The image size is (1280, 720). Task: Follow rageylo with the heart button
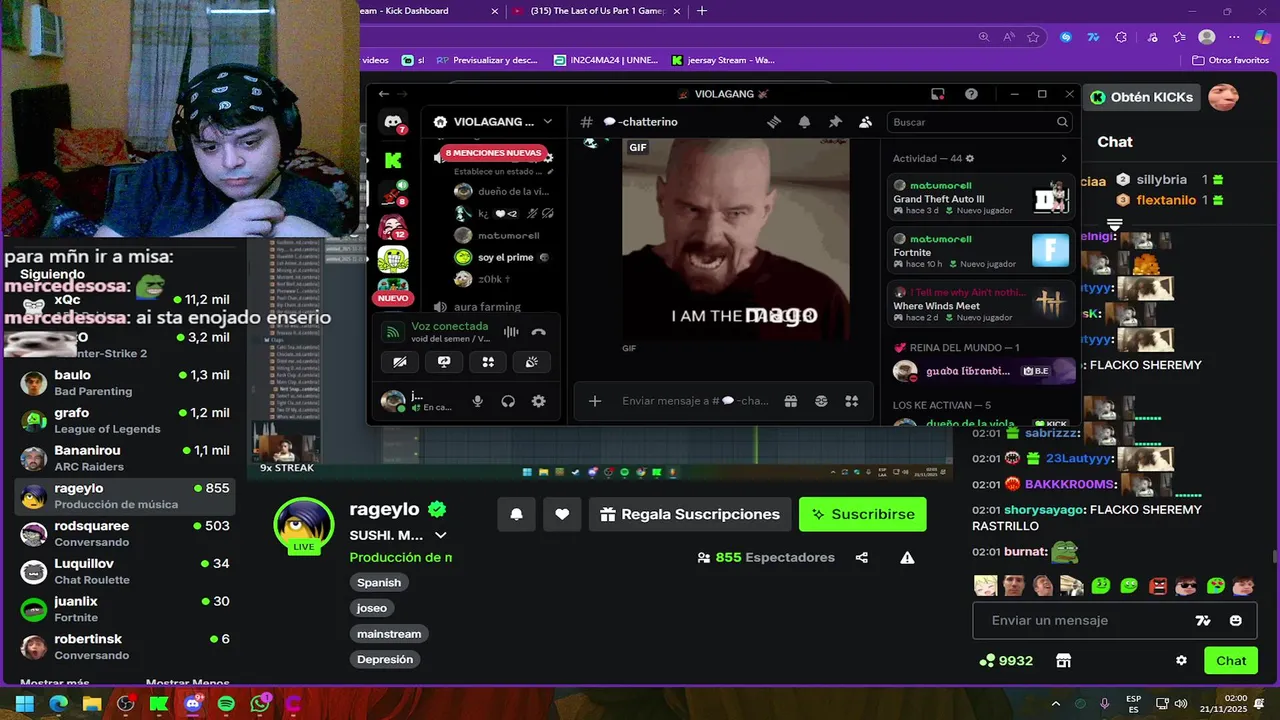coord(562,514)
